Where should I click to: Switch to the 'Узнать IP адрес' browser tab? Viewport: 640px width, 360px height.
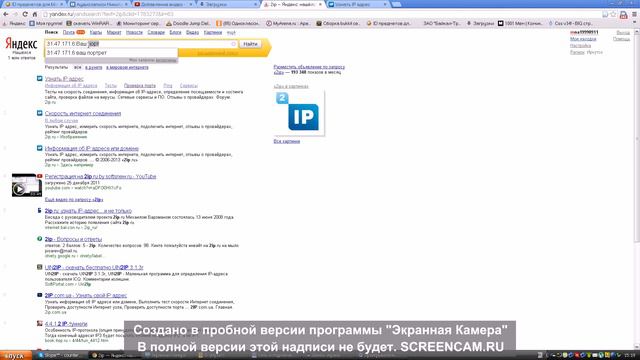(x=357, y=4)
